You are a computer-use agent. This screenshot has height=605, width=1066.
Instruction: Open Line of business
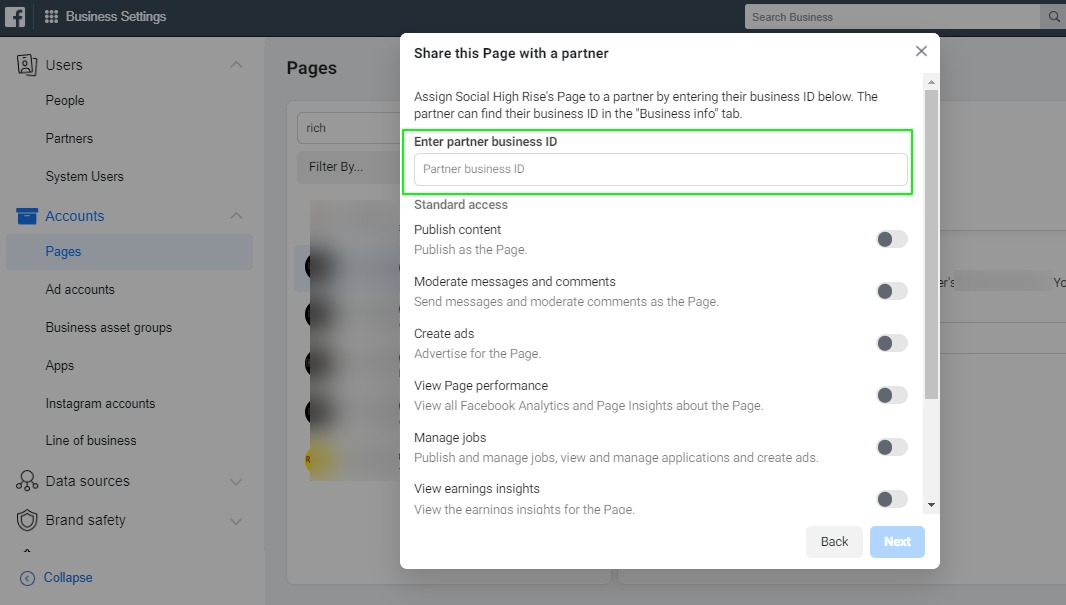pyautogui.click(x=90, y=440)
